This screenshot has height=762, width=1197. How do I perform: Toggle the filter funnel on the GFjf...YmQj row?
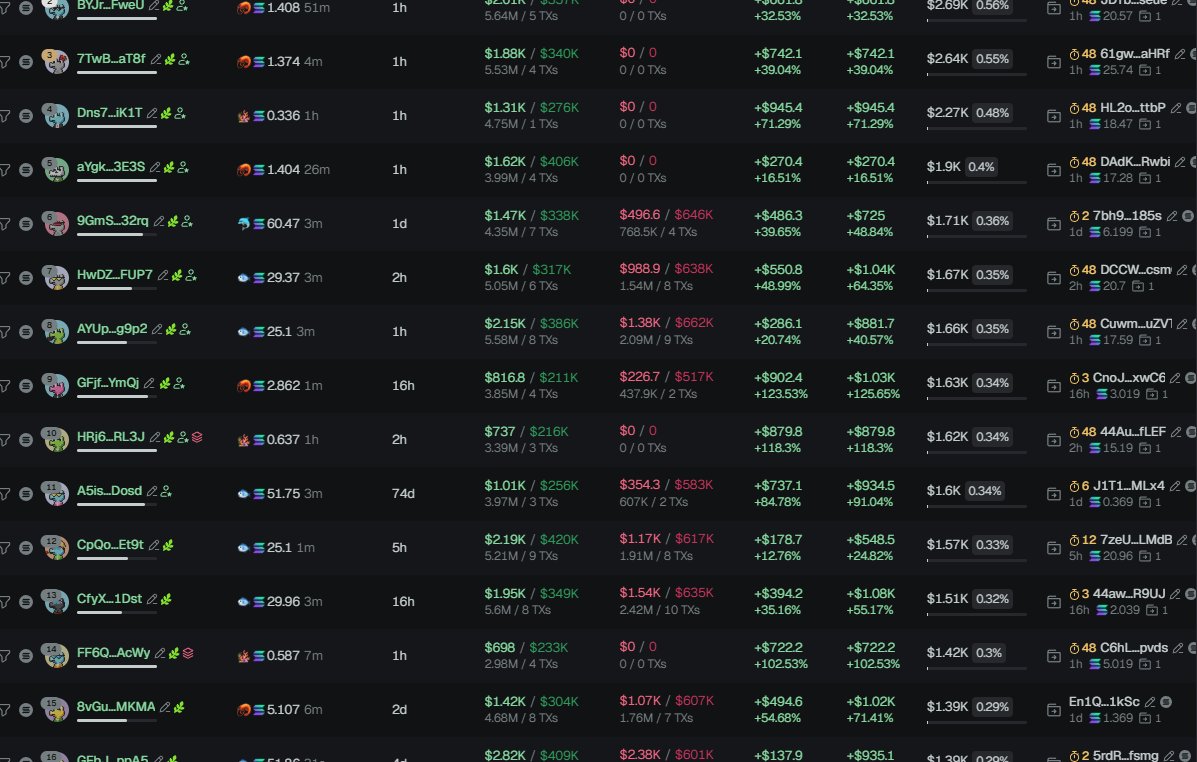4,386
